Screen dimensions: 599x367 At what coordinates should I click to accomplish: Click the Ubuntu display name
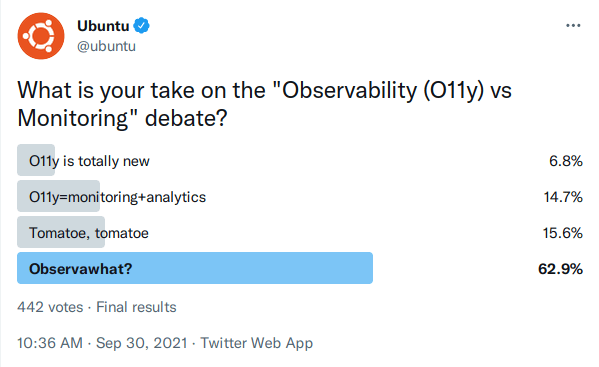click(x=103, y=26)
